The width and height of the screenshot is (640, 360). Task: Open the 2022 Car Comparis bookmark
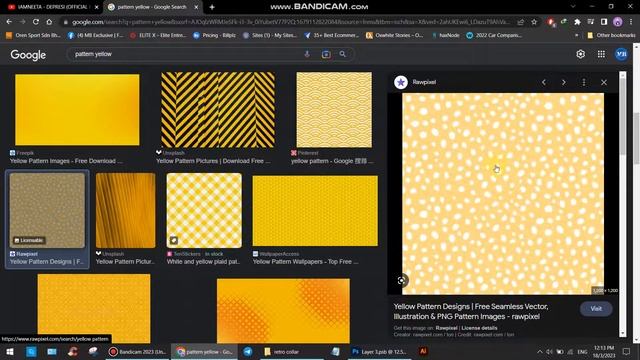(494, 36)
